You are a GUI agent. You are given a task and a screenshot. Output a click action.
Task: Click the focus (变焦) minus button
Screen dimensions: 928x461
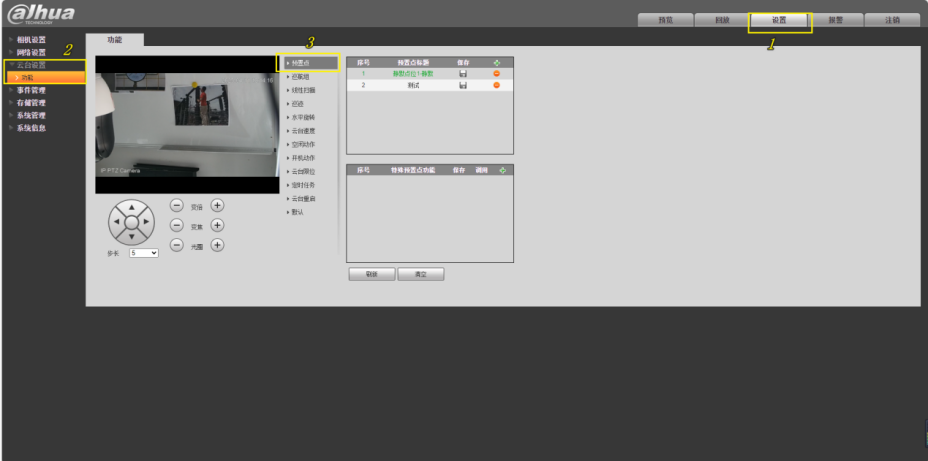pyautogui.click(x=176, y=225)
